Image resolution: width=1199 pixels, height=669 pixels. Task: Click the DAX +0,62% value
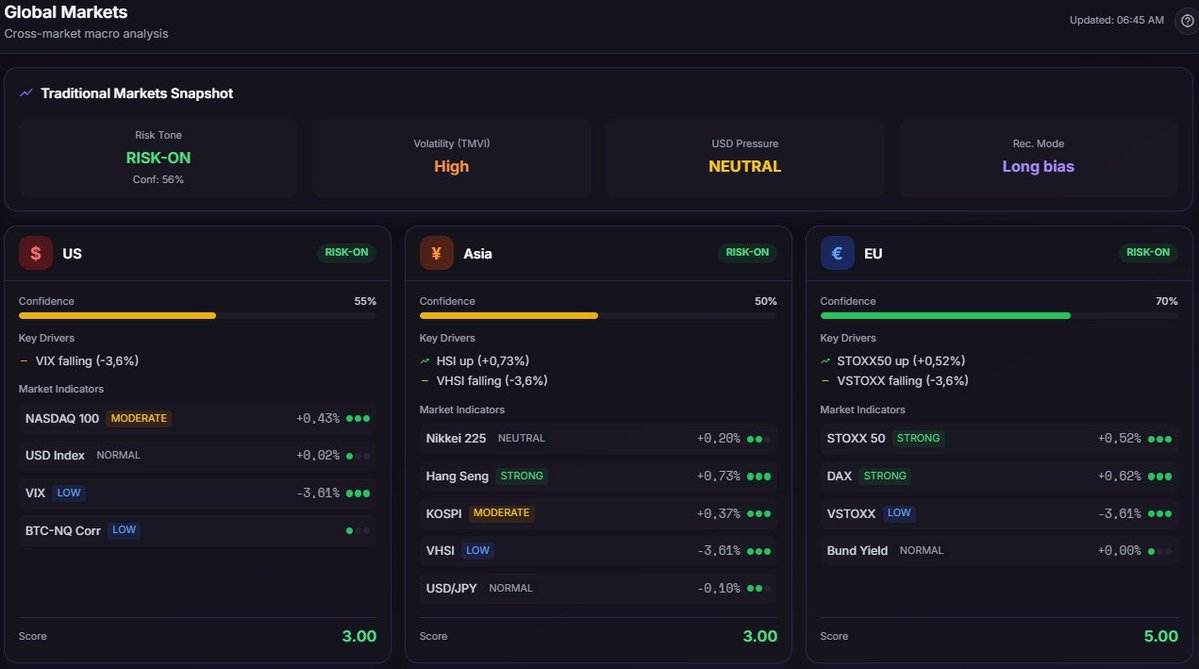pos(1119,476)
